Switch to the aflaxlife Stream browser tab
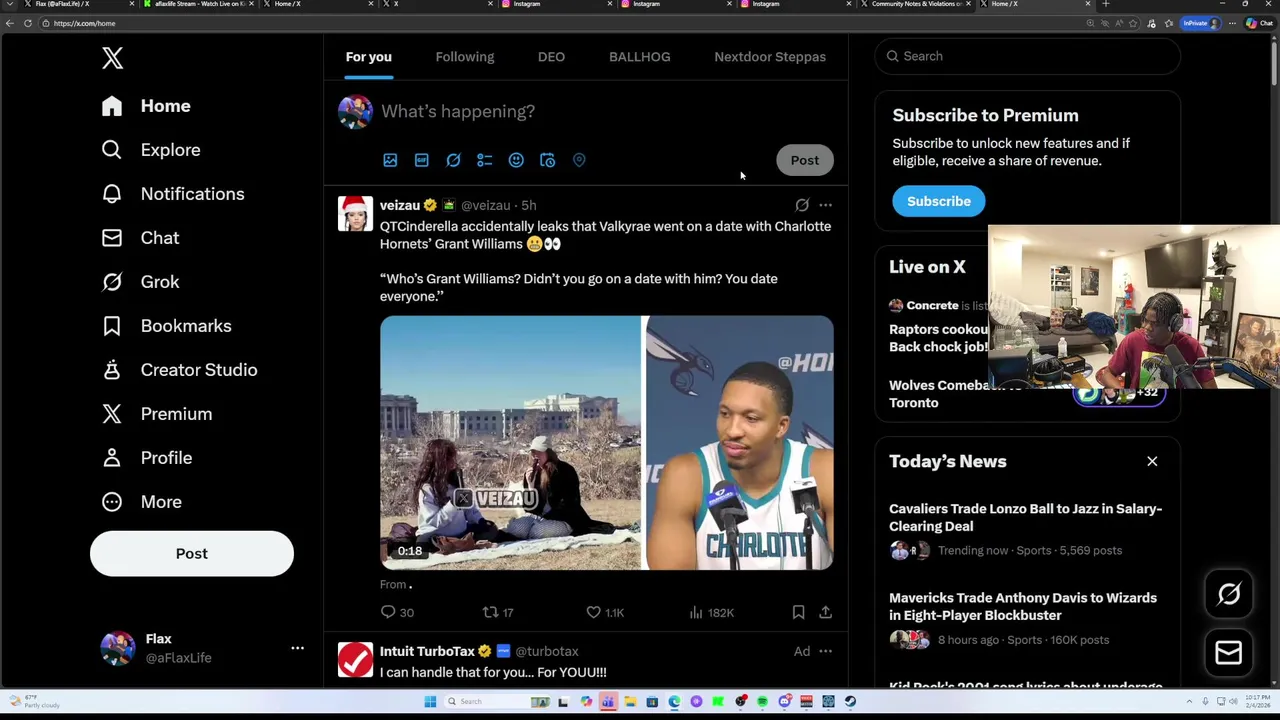The image size is (1280, 720). [201, 4]
